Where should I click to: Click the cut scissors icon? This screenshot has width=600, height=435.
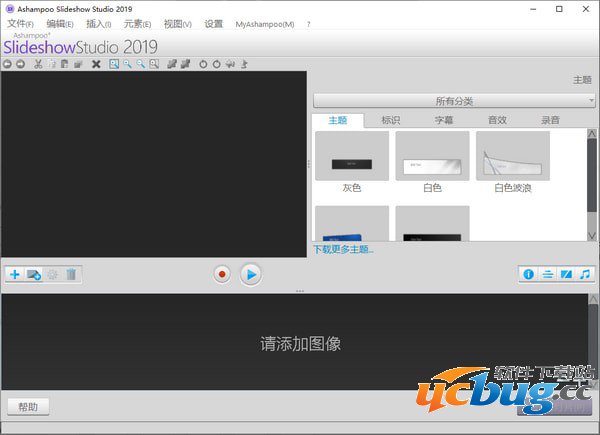coord(38,64)
